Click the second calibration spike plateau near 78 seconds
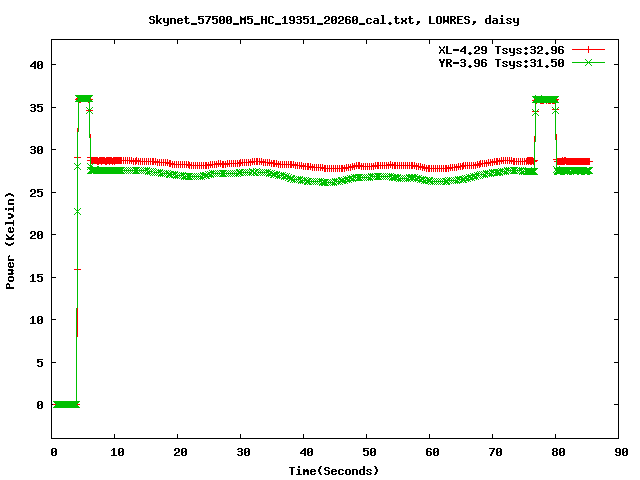Viewport: 640px width, 480px height. (546, 100)
